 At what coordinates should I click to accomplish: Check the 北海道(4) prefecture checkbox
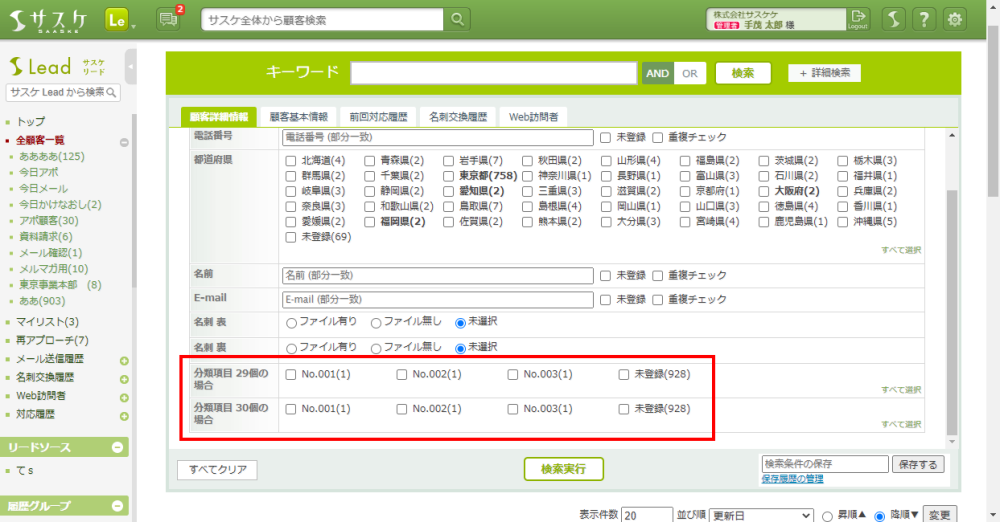[291, 161]
